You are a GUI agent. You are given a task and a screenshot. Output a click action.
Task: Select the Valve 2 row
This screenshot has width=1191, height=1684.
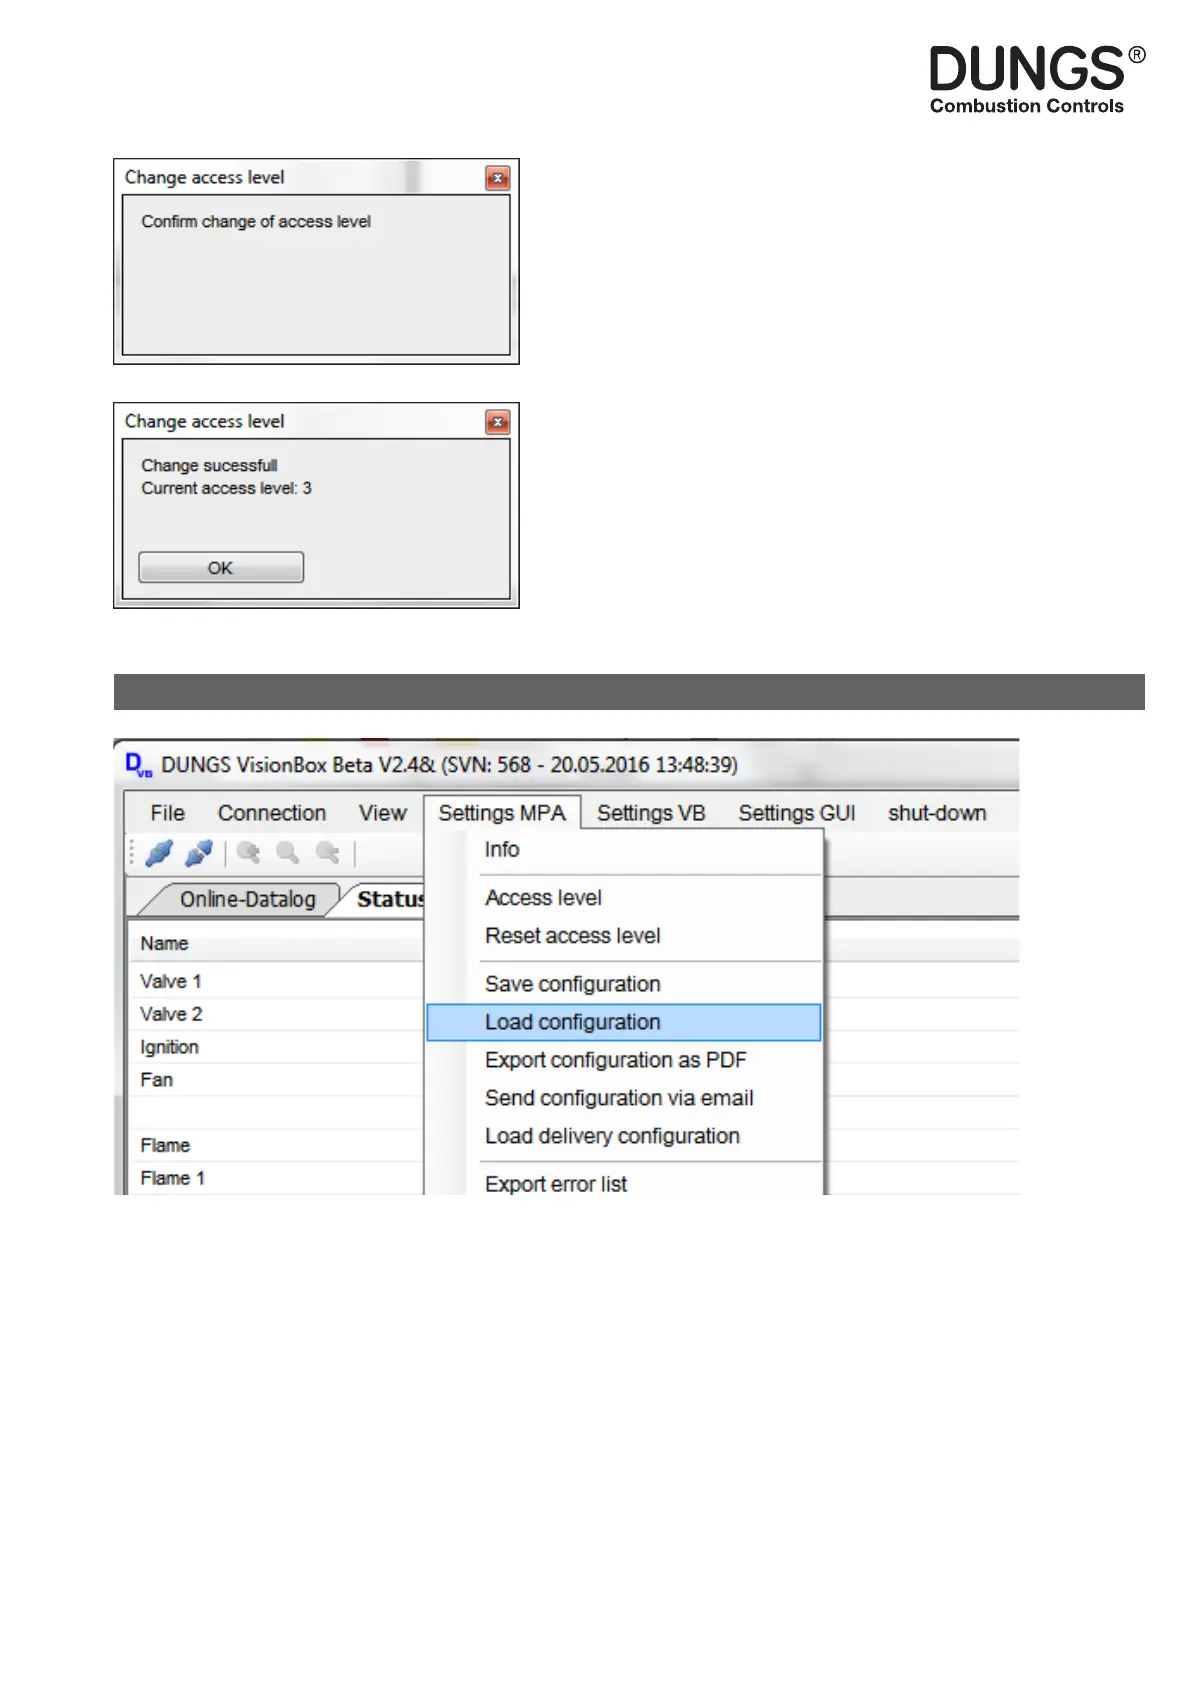(276, 1014)
